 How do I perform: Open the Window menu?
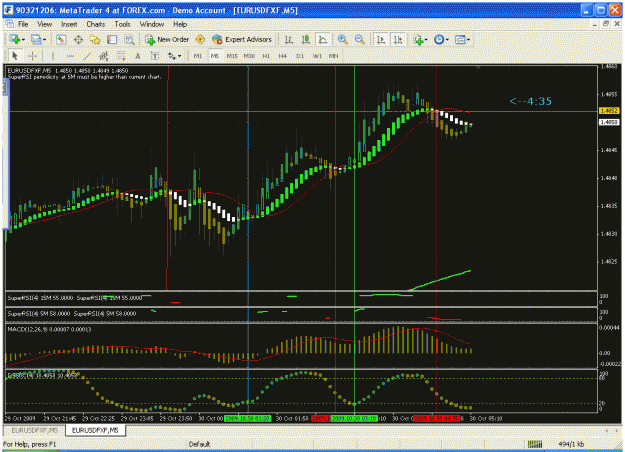152,24
